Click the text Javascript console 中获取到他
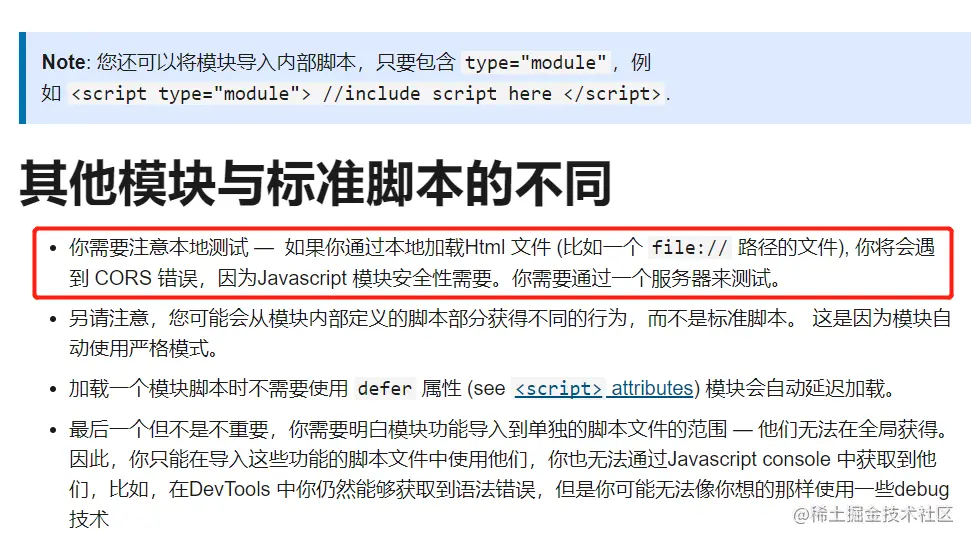Viewport: 971px width, 542px height. coord(801,459)
